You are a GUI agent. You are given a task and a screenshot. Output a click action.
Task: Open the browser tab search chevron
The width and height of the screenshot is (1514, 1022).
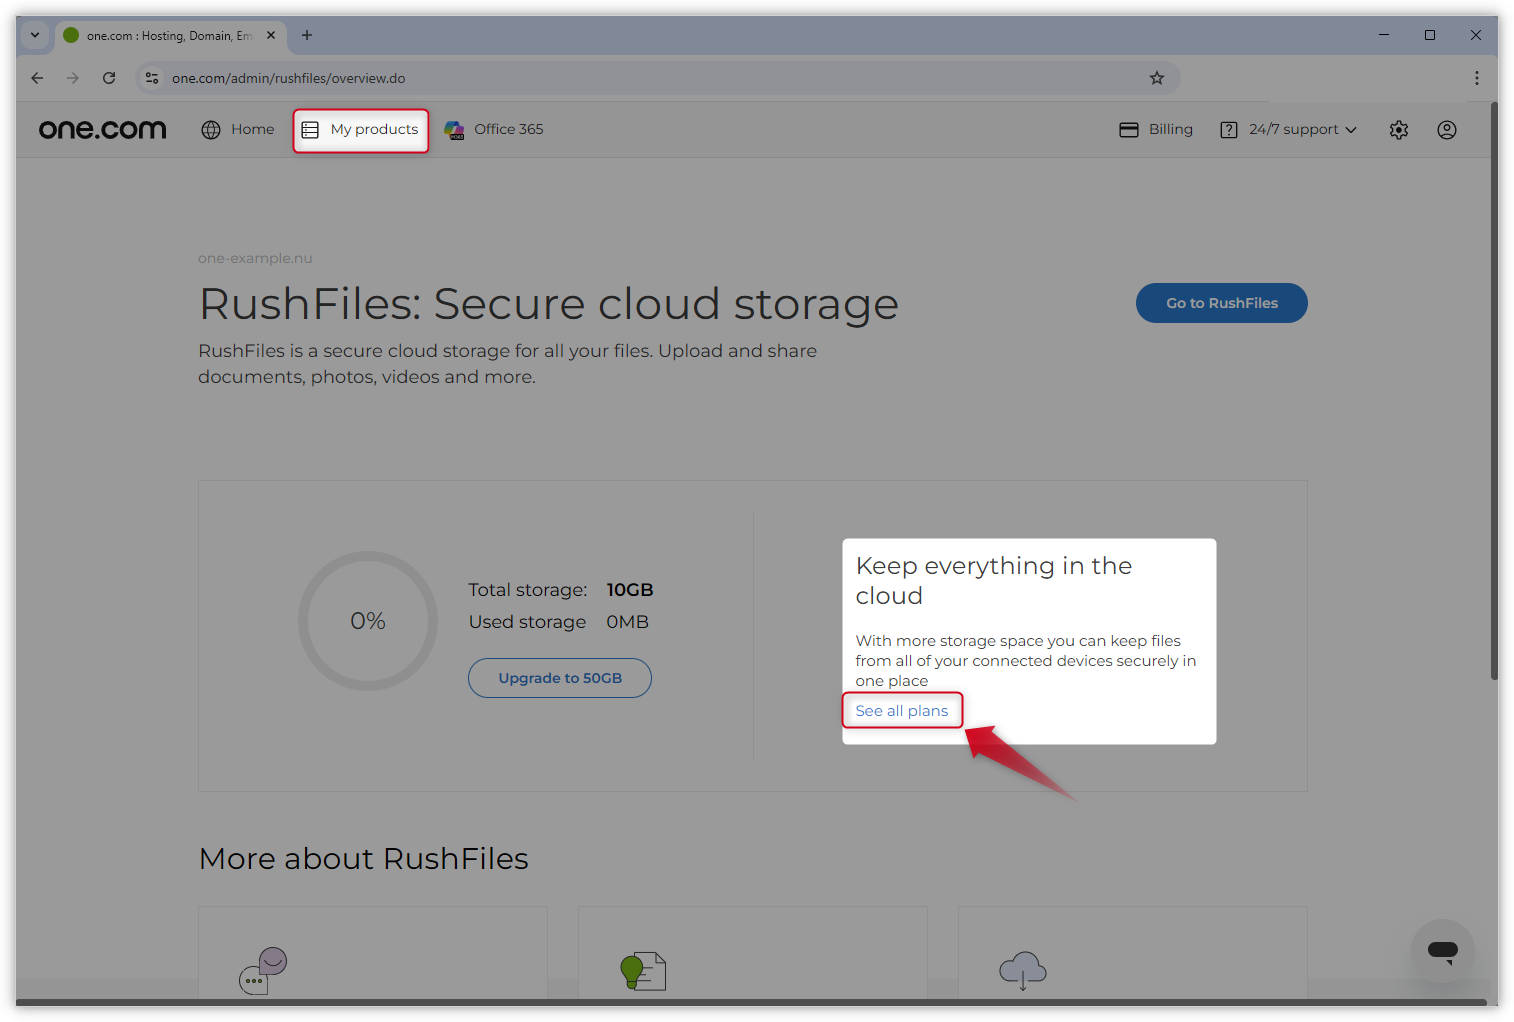(34, 35)
